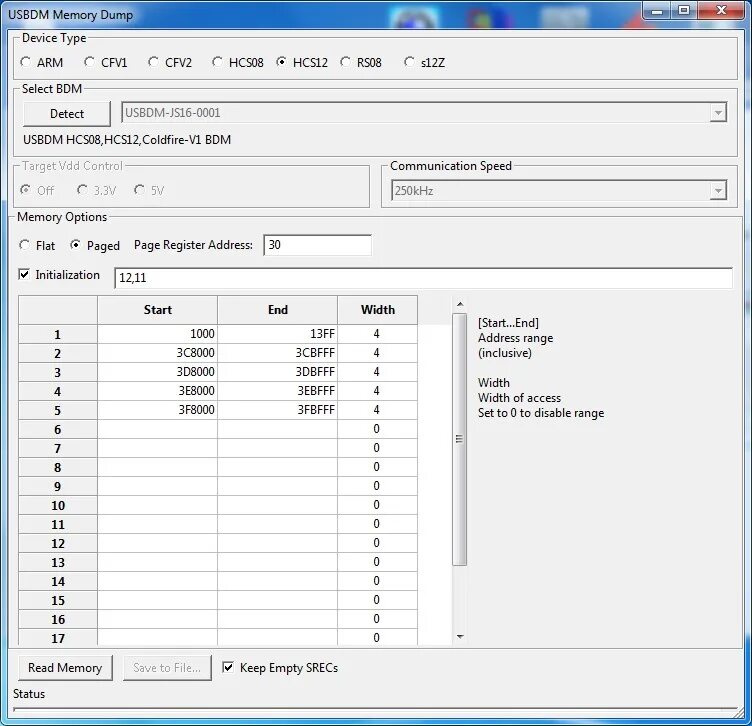Click the End column header
The image size is (752, 726).
pos(278,310)
